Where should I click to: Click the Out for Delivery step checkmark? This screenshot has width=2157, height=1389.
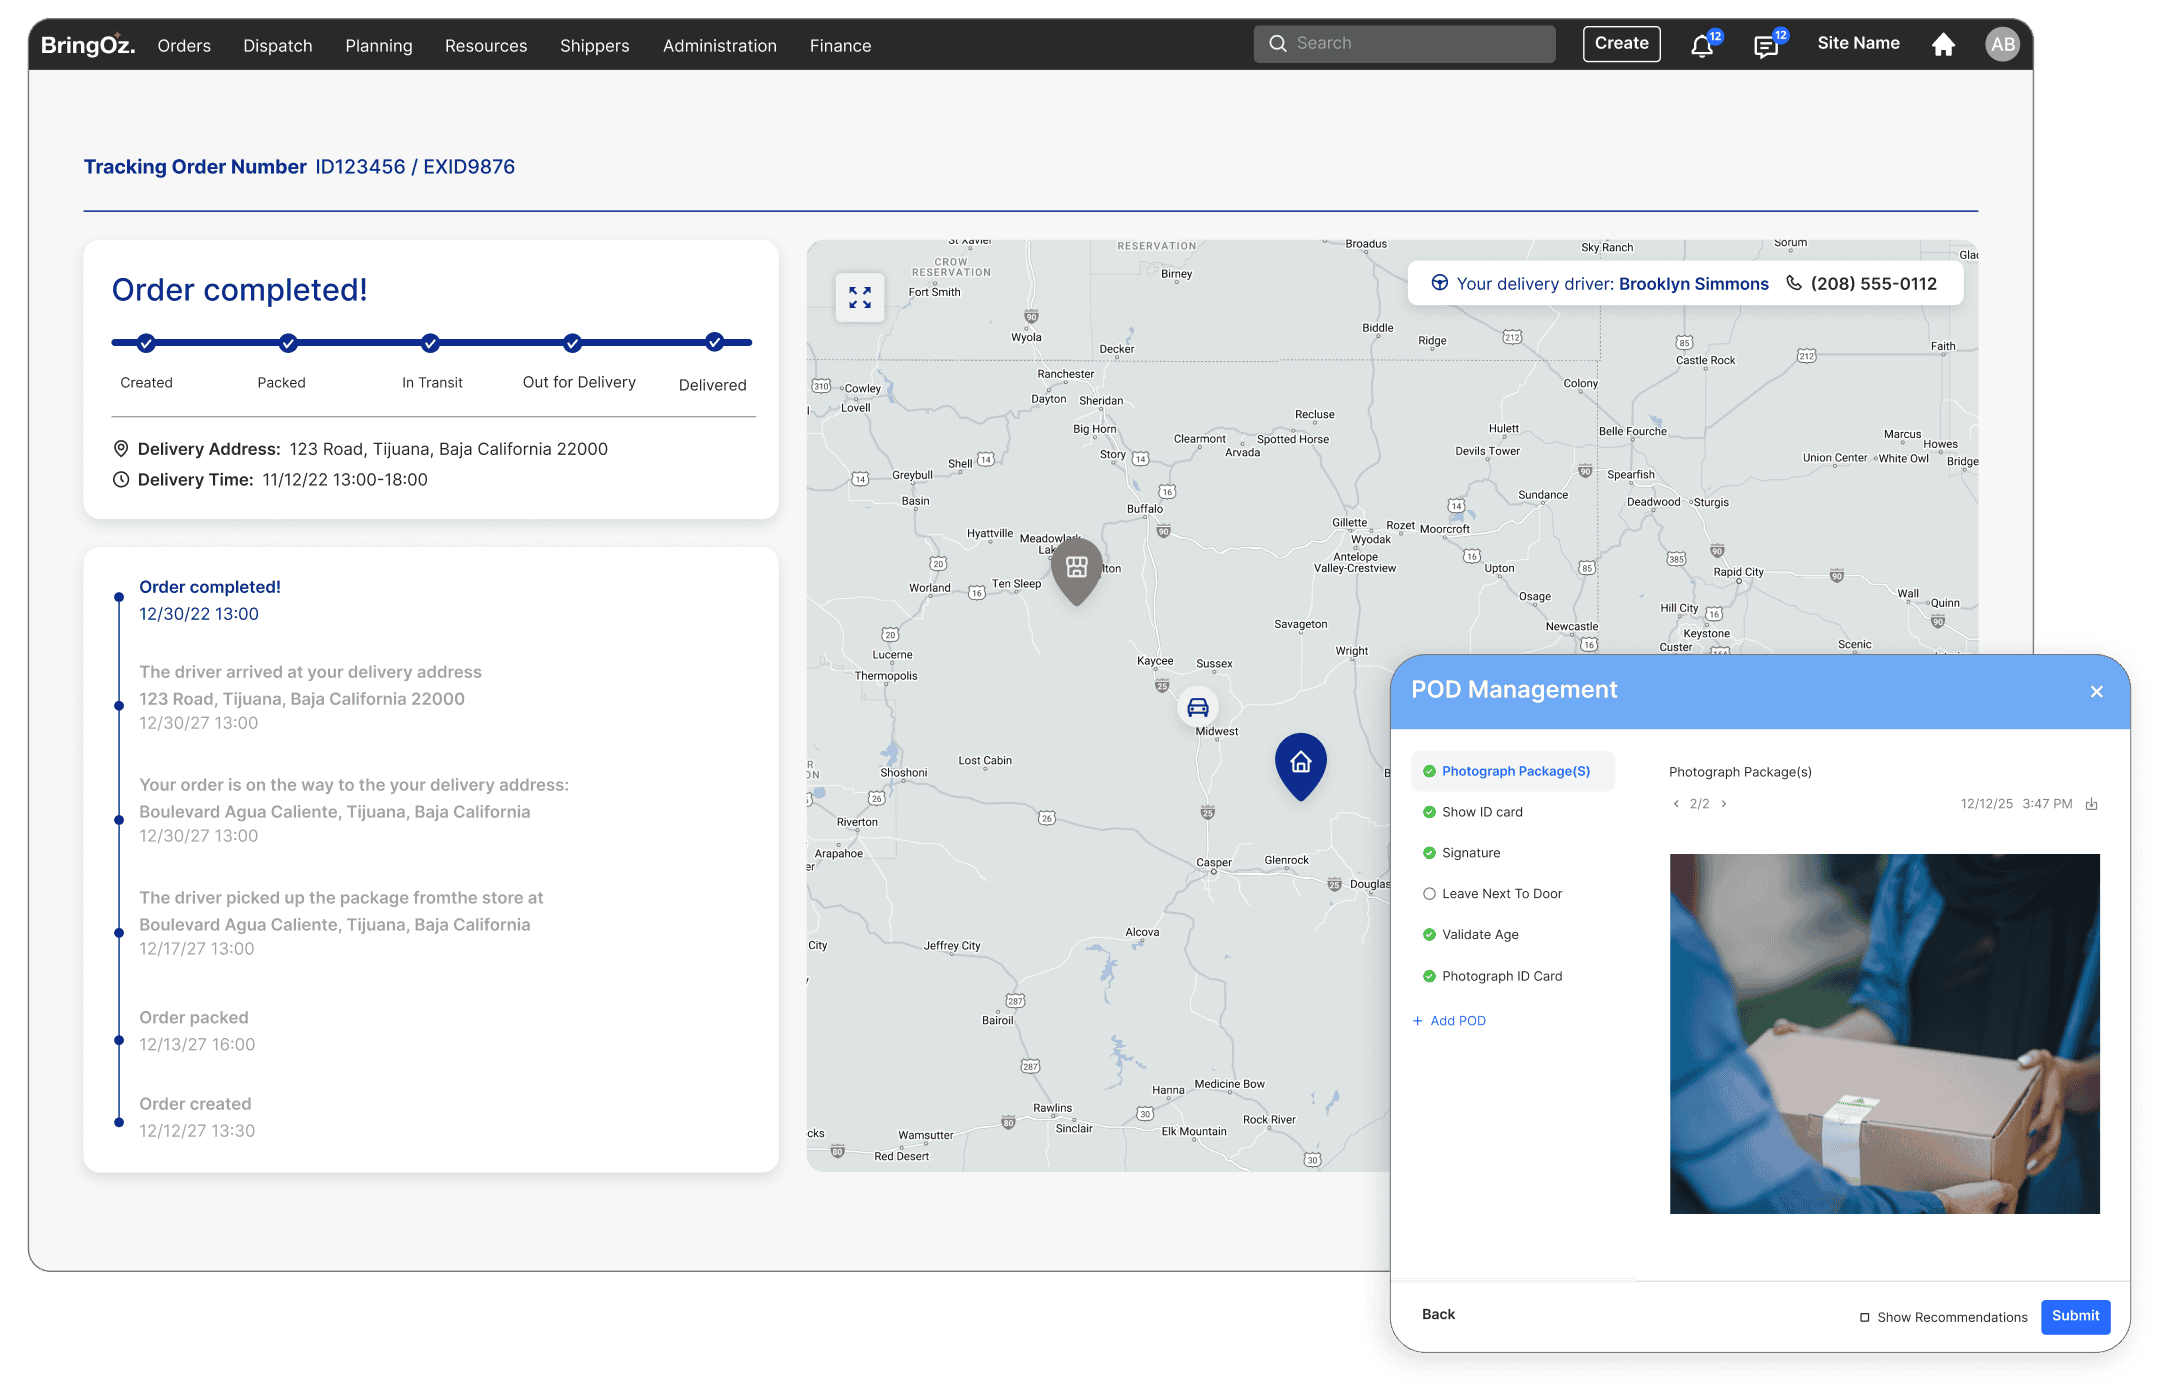pos(572,343)
